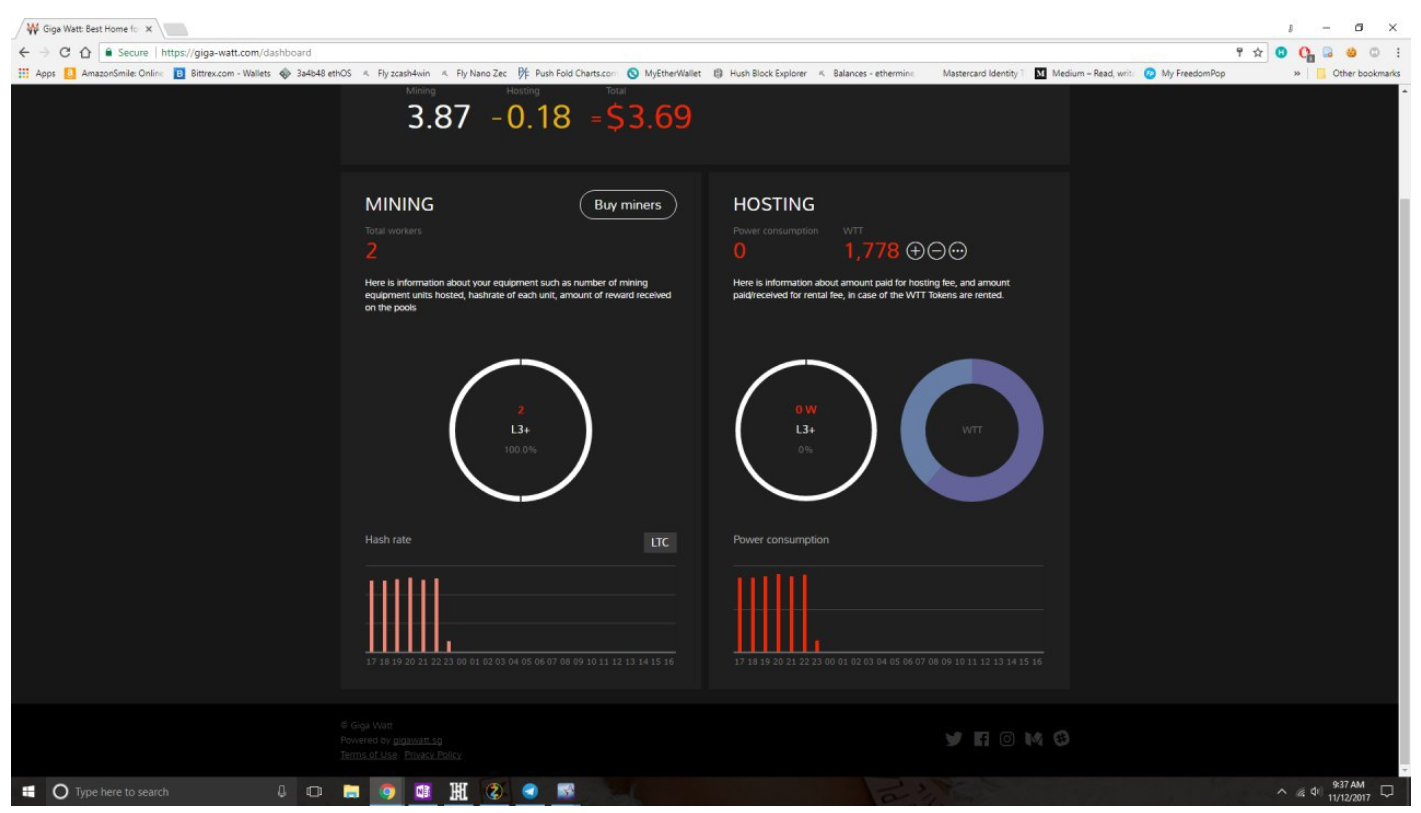Open Other bookmarks folder
Viewport: 1421px width, 813px height.
click(1358, 73)
